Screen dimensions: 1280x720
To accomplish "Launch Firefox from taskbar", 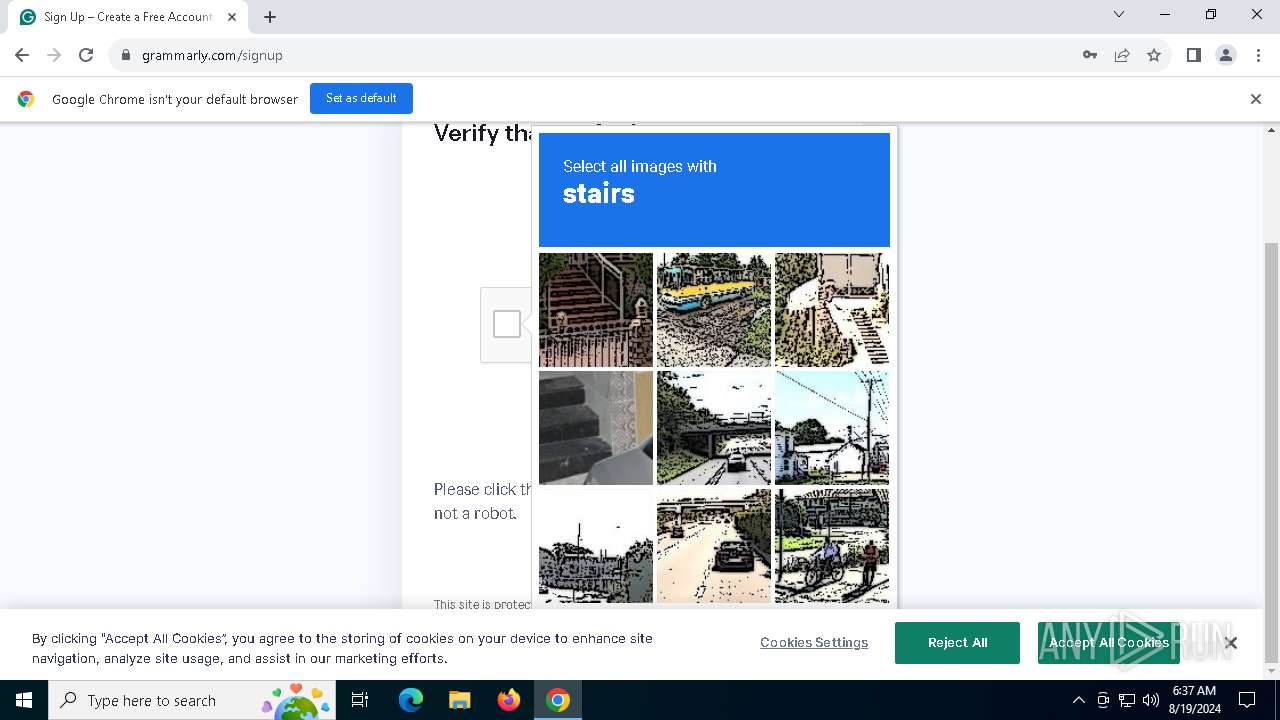I will point(508,700).
